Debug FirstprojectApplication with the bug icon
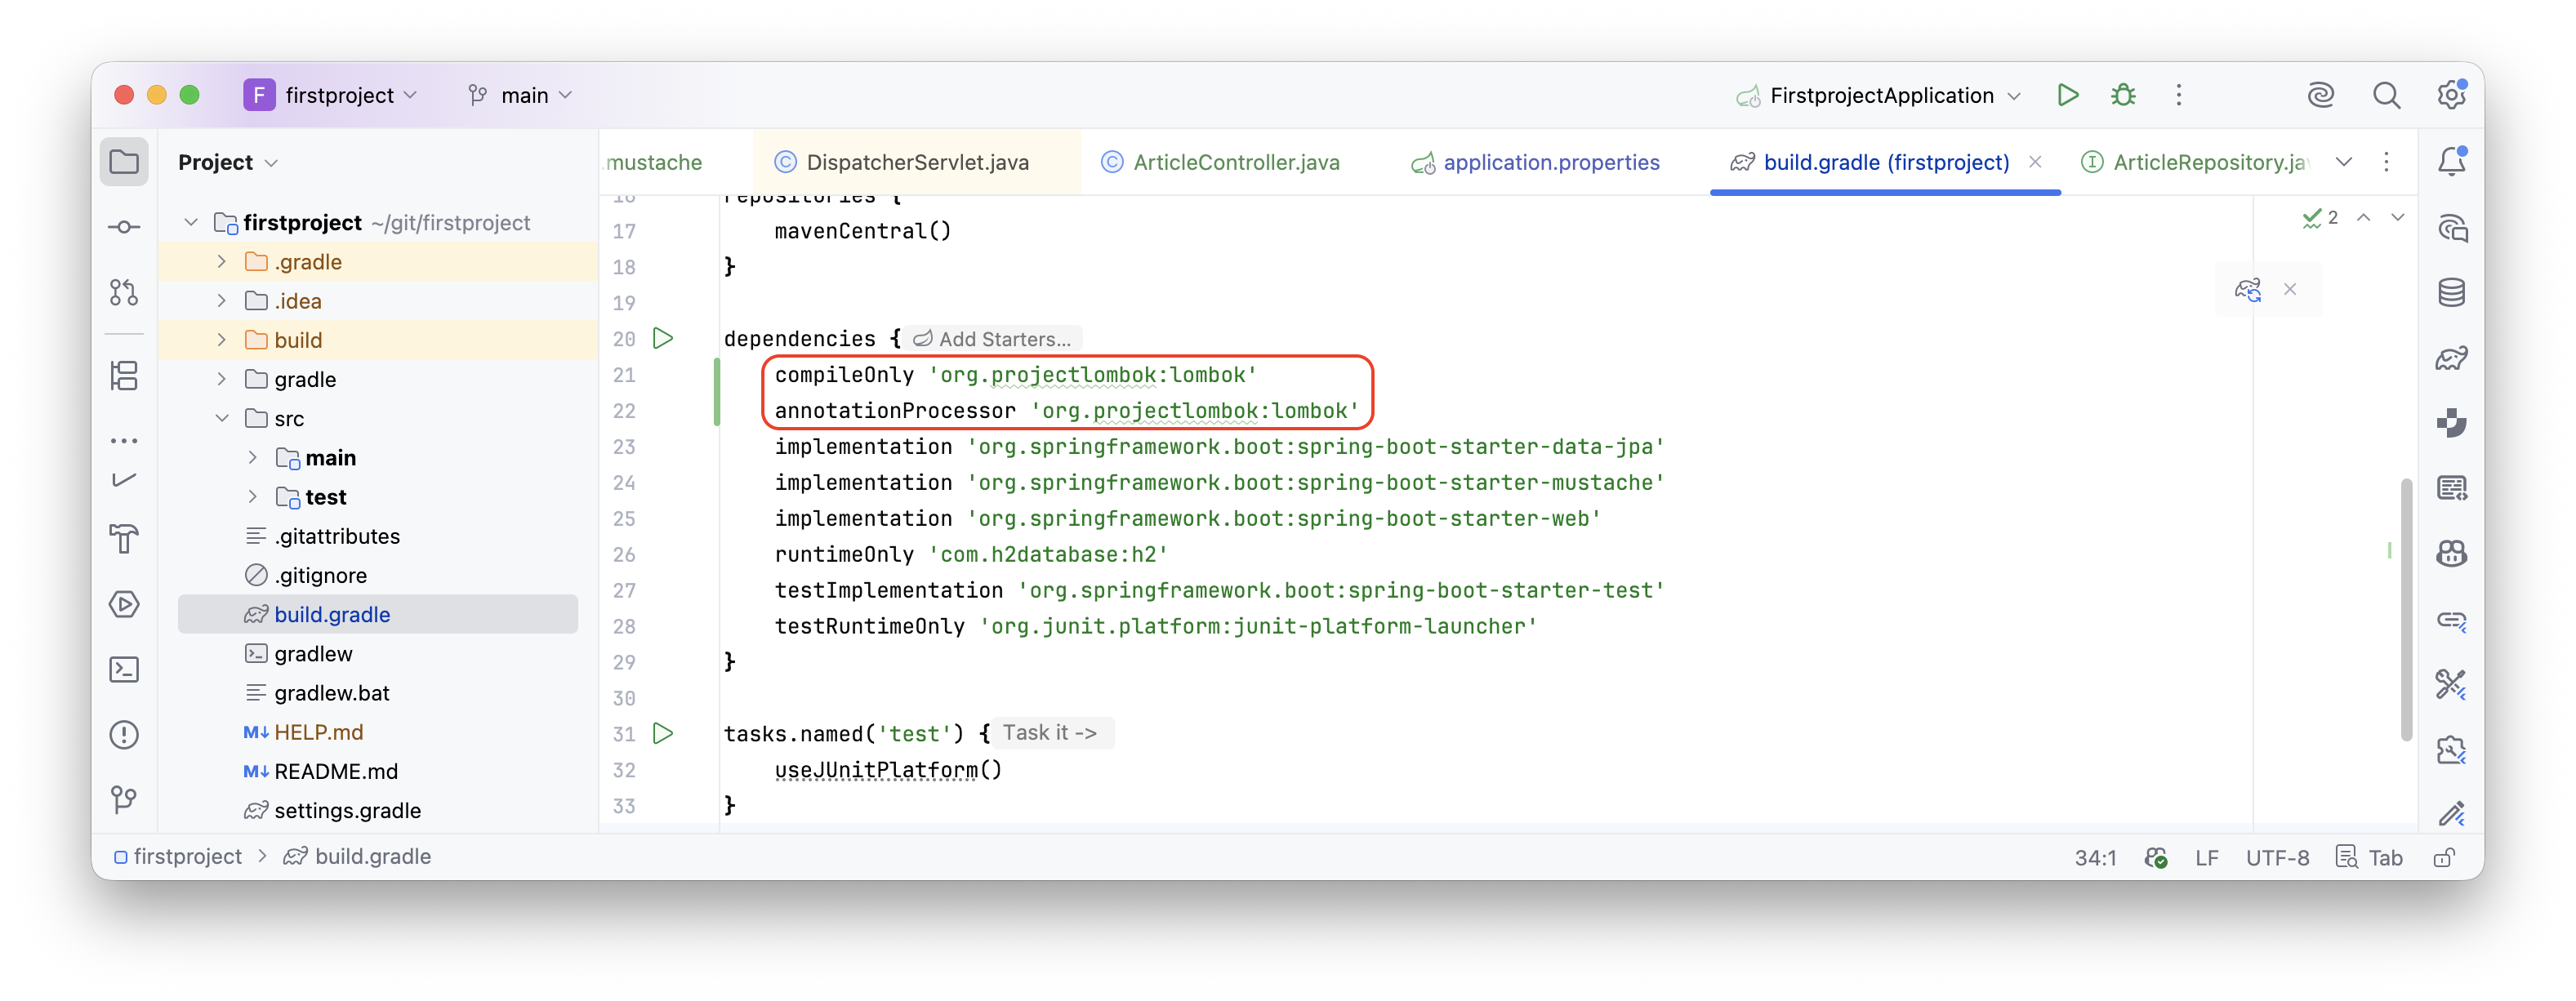 (x=2123, y=95)
